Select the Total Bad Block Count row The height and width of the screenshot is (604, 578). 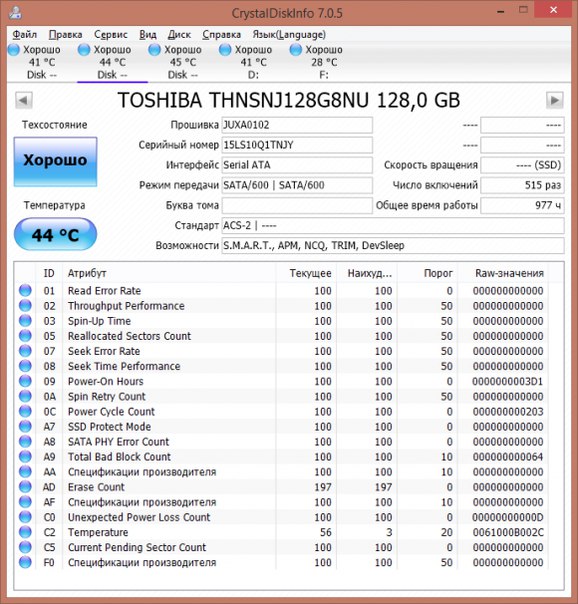283,457
